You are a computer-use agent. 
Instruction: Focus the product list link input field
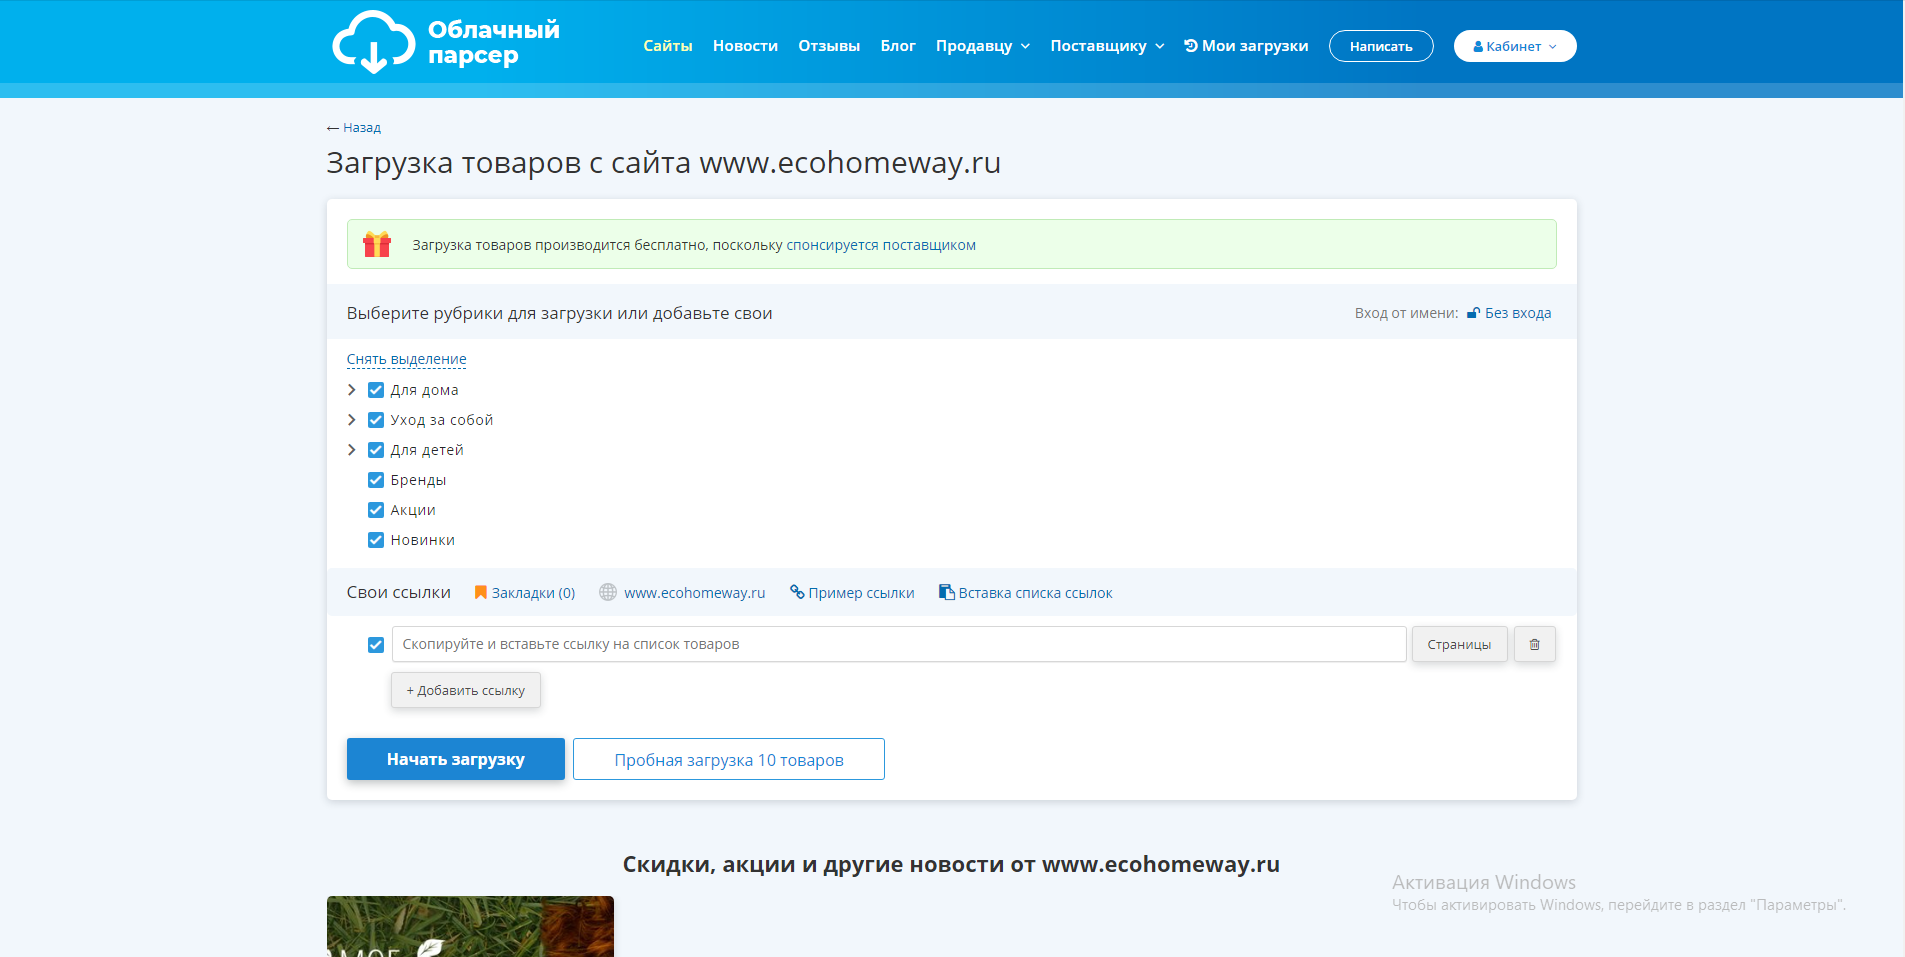899,644
